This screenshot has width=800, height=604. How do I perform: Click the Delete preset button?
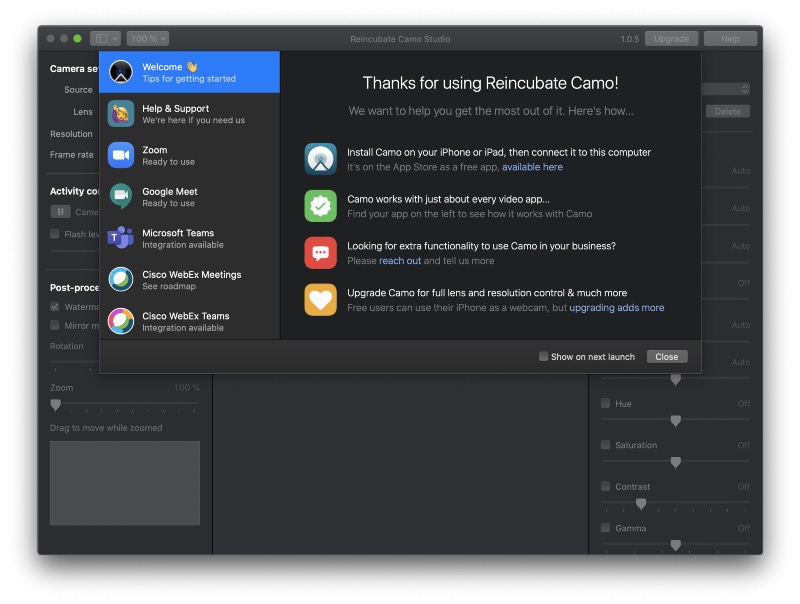[728, 111]
